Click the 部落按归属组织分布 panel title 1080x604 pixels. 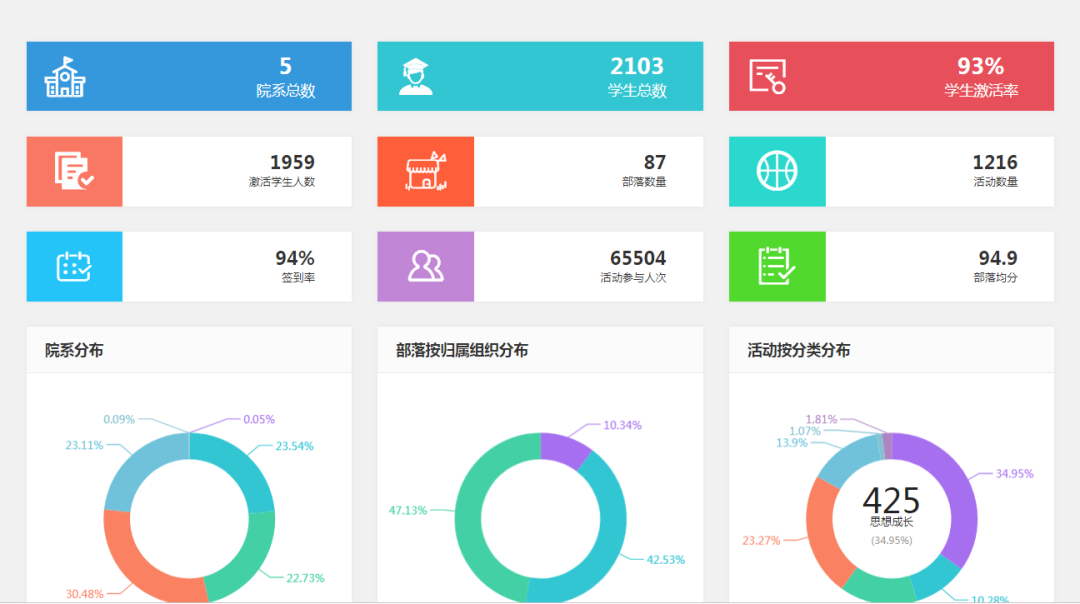462,350
